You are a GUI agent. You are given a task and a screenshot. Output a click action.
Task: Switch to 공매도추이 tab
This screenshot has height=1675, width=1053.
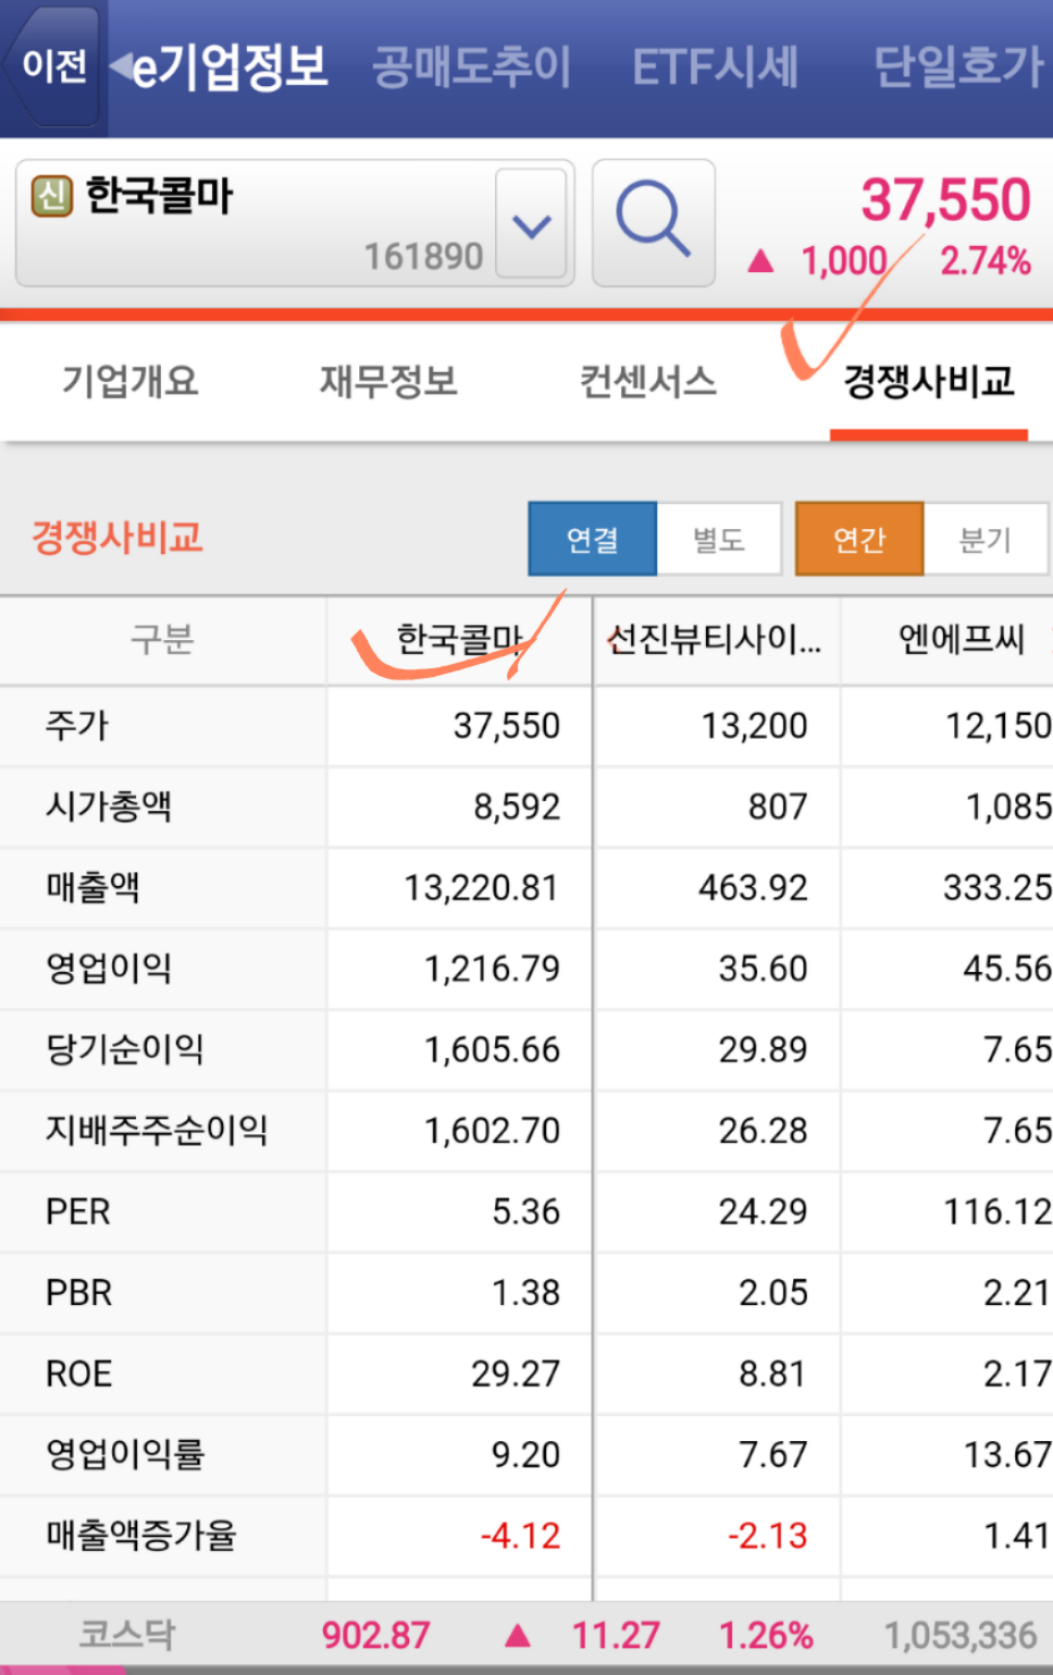click(x=471, y=68)
